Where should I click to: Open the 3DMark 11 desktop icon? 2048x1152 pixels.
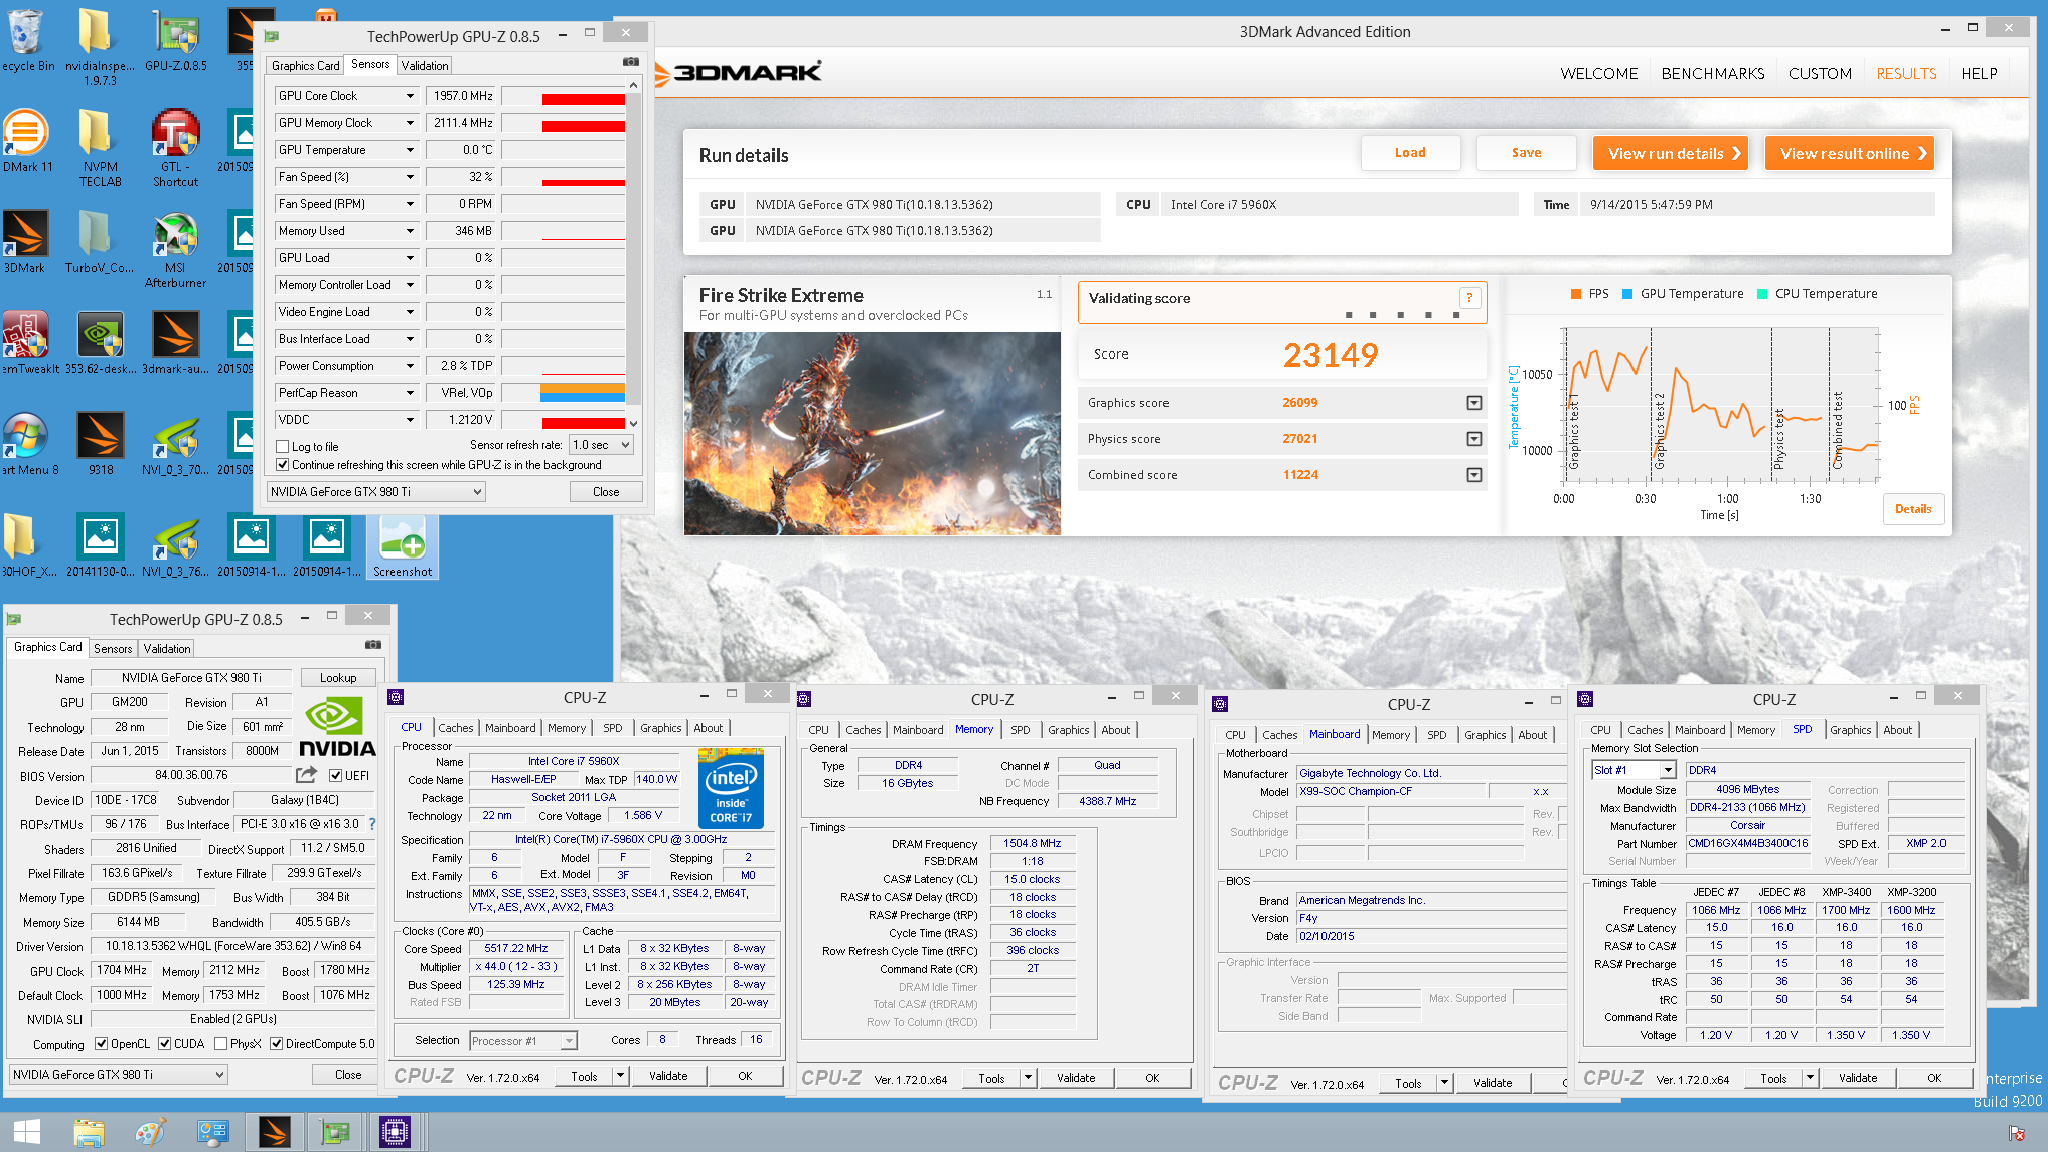pos(27,140)
